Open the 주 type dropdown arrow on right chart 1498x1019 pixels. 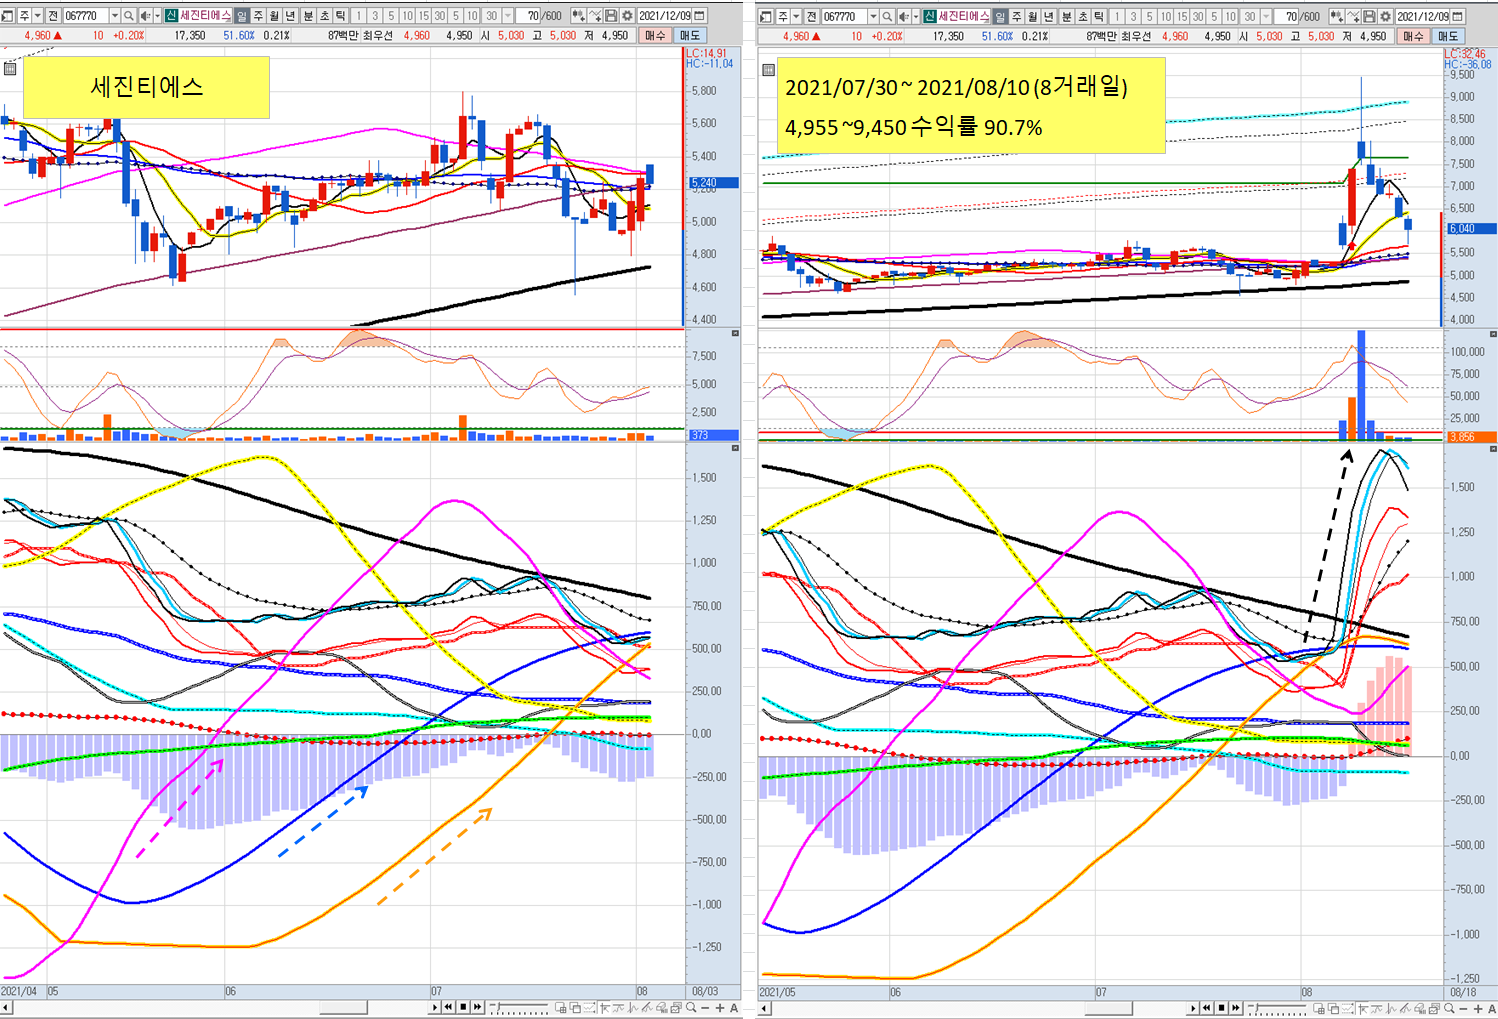click(x=796, y=17)
